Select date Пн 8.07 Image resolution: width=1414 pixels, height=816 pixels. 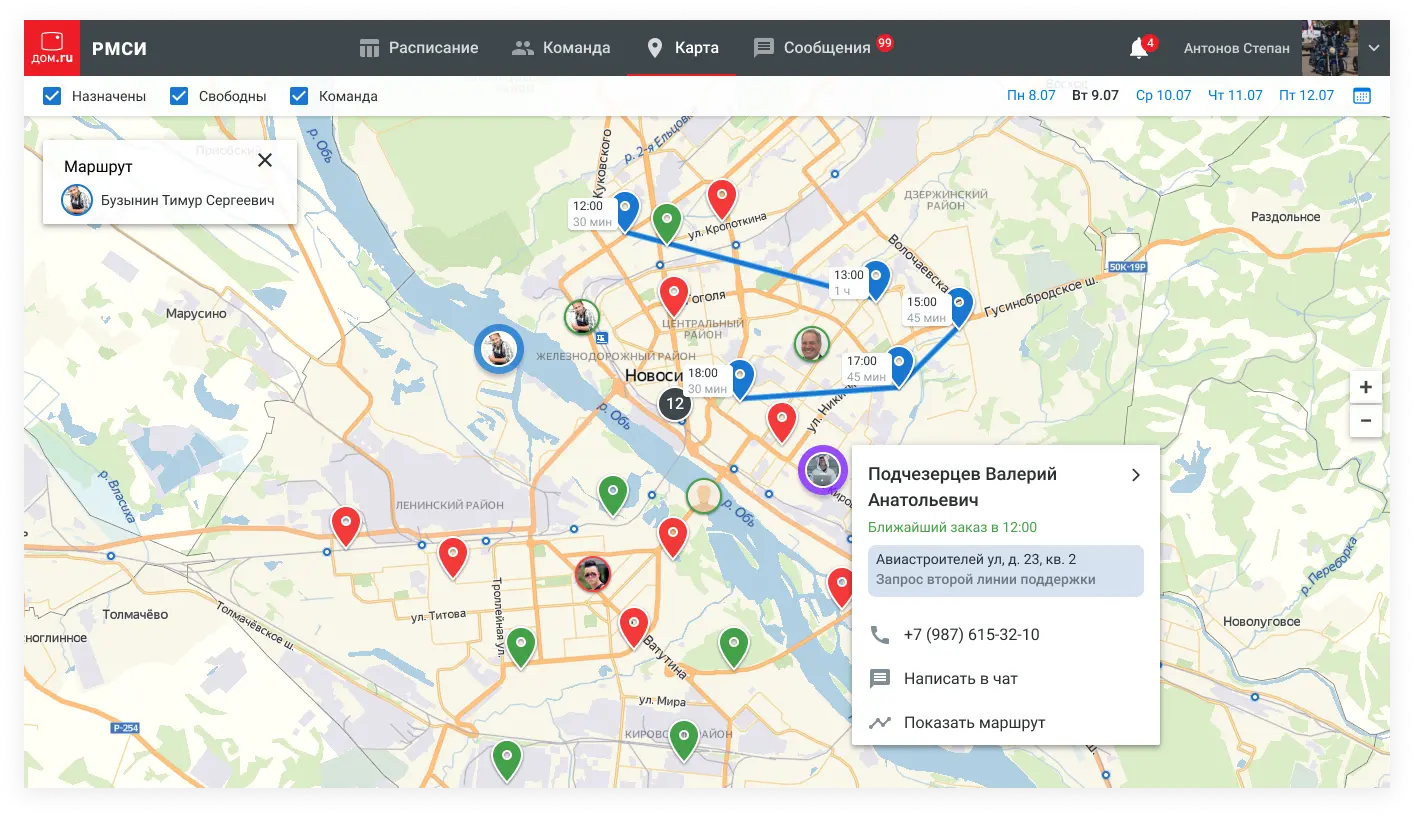click(1031, 96)
